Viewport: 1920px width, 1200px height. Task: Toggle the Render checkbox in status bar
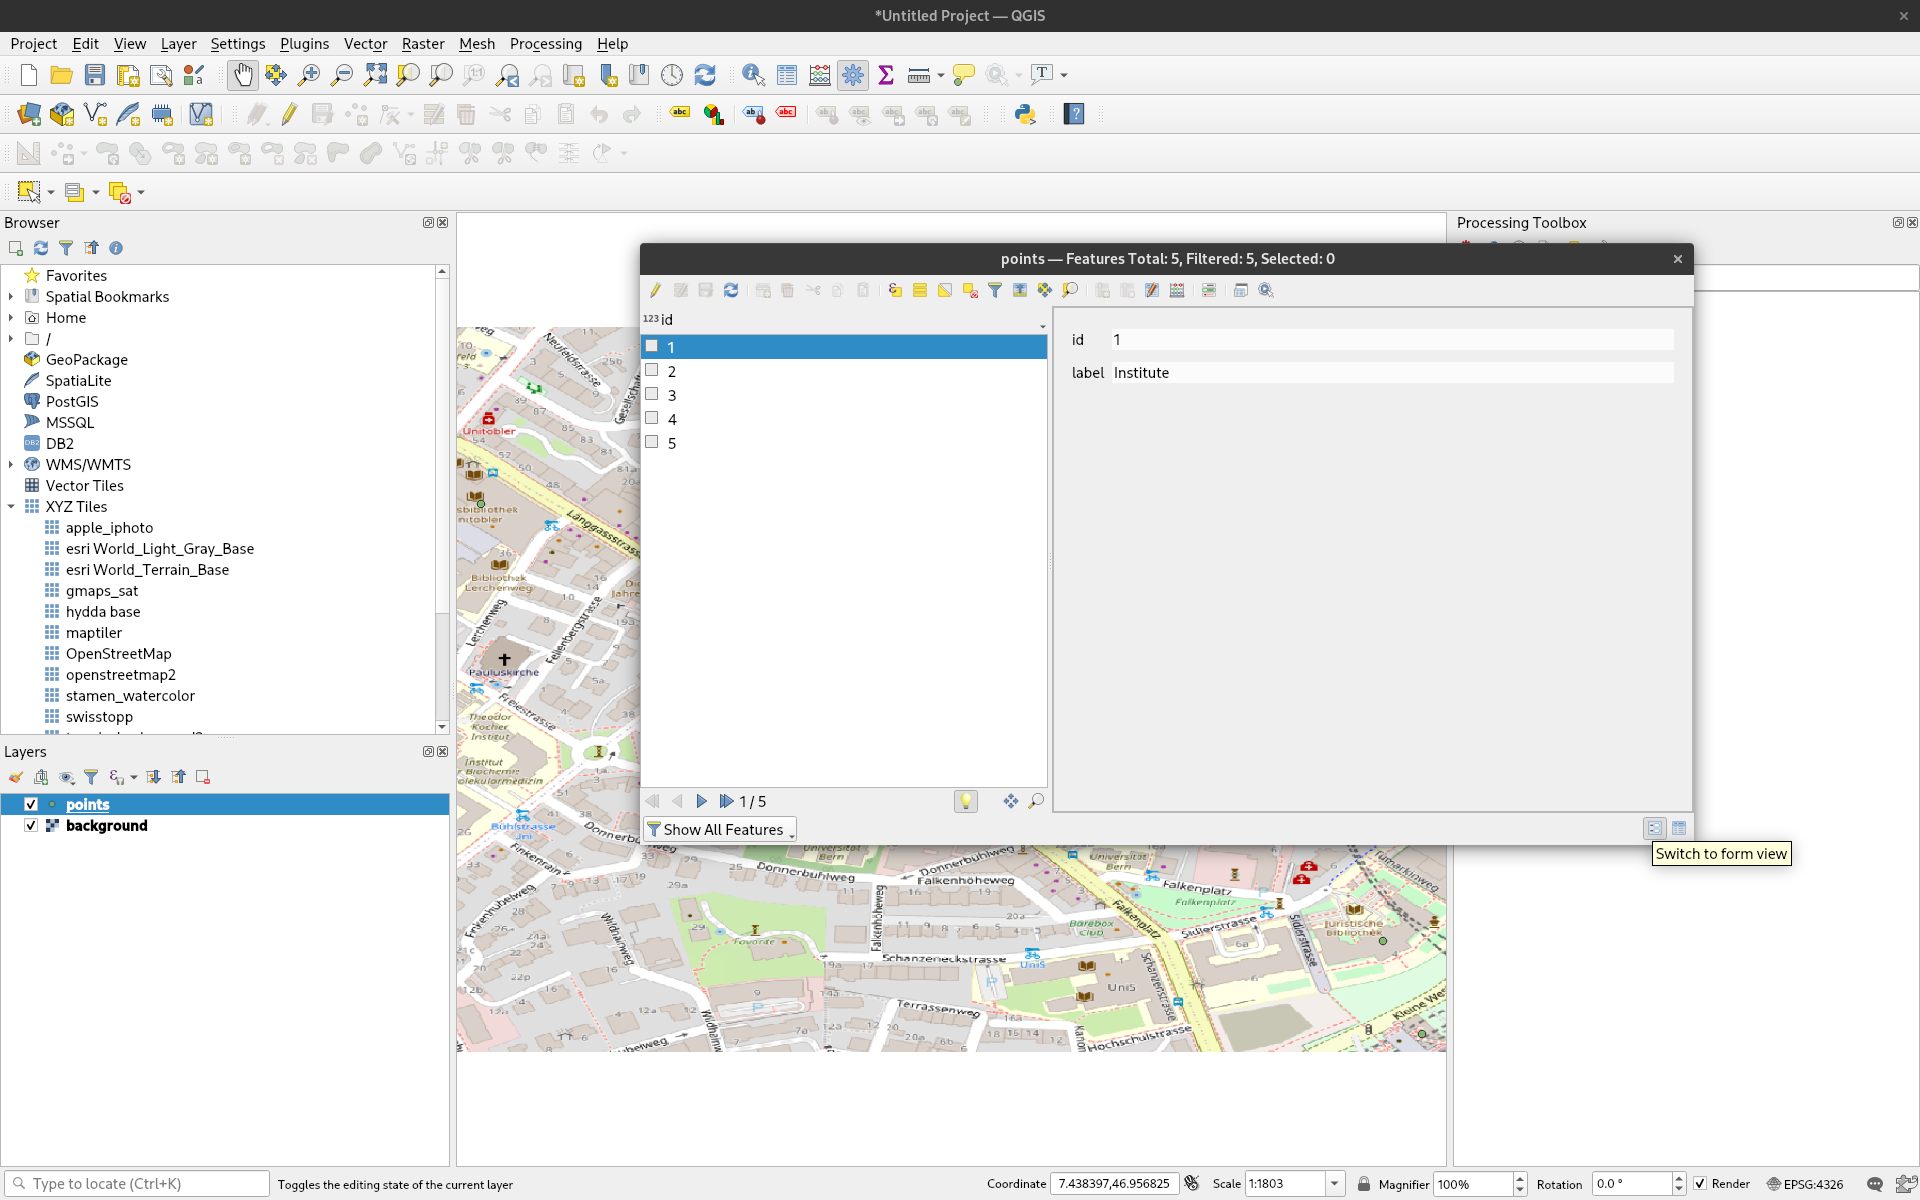[1700, 1184]
